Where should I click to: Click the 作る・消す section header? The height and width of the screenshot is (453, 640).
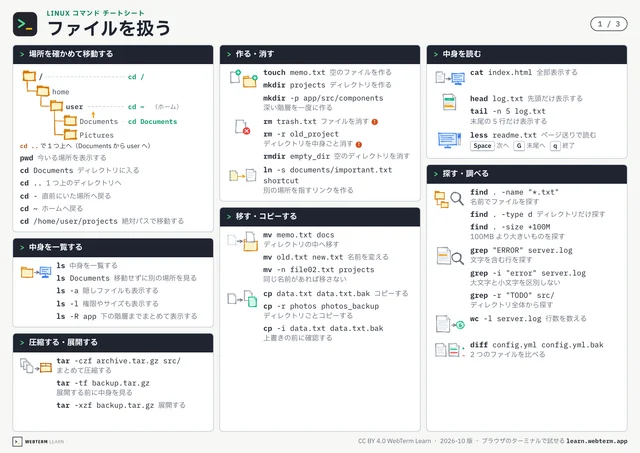[x=320, y=54]
